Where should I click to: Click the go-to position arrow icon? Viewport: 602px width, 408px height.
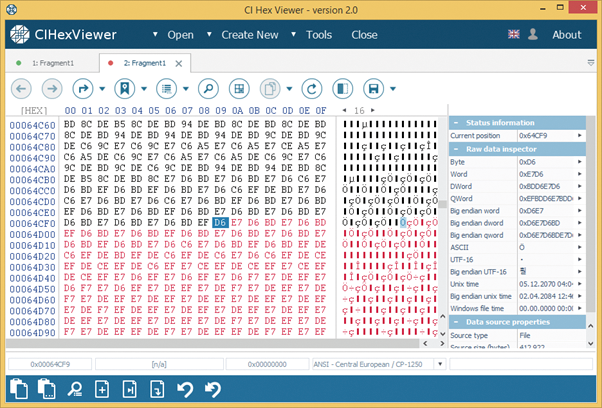(83, 89)
